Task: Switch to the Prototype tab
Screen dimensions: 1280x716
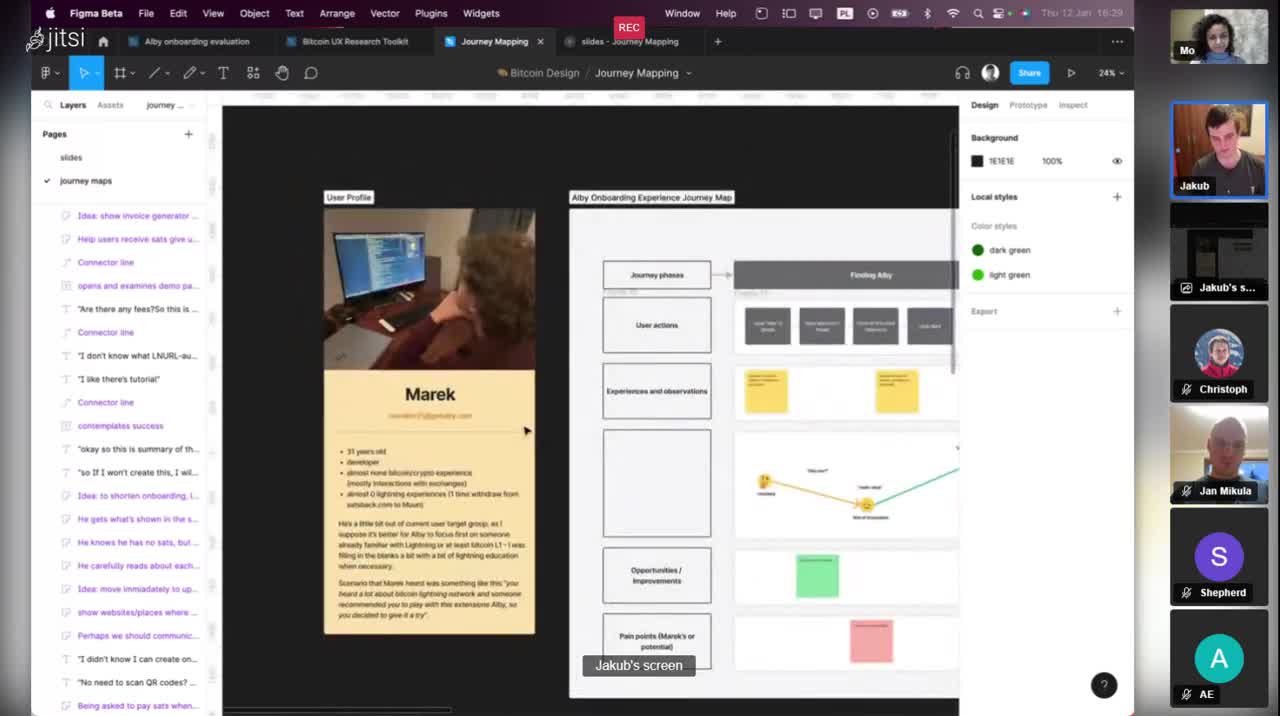Action: (x=1028, y=105)
